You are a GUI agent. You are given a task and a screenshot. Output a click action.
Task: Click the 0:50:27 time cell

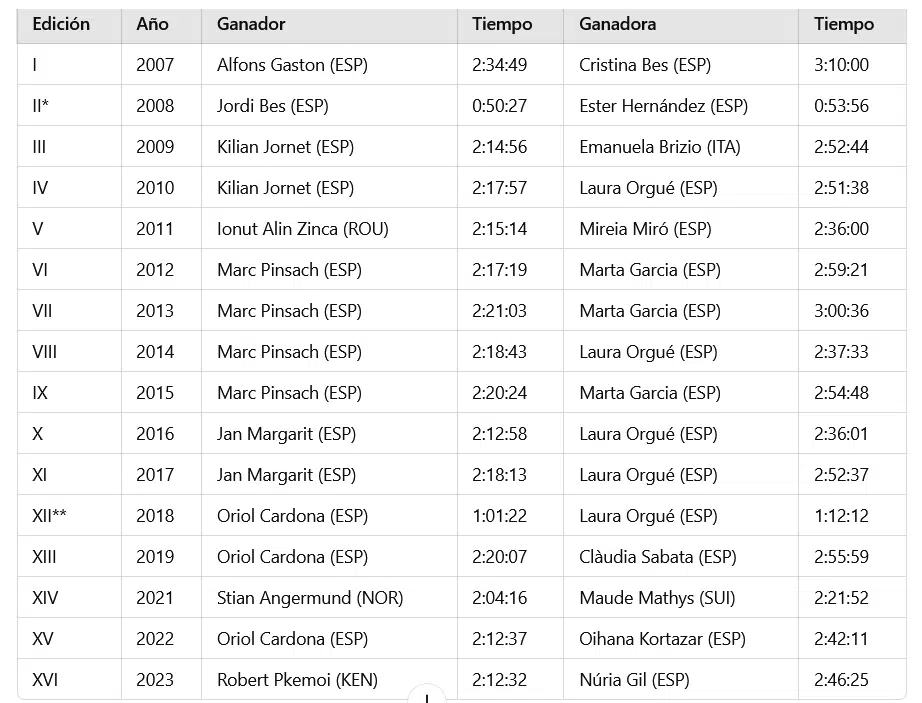tap(499, 106)
